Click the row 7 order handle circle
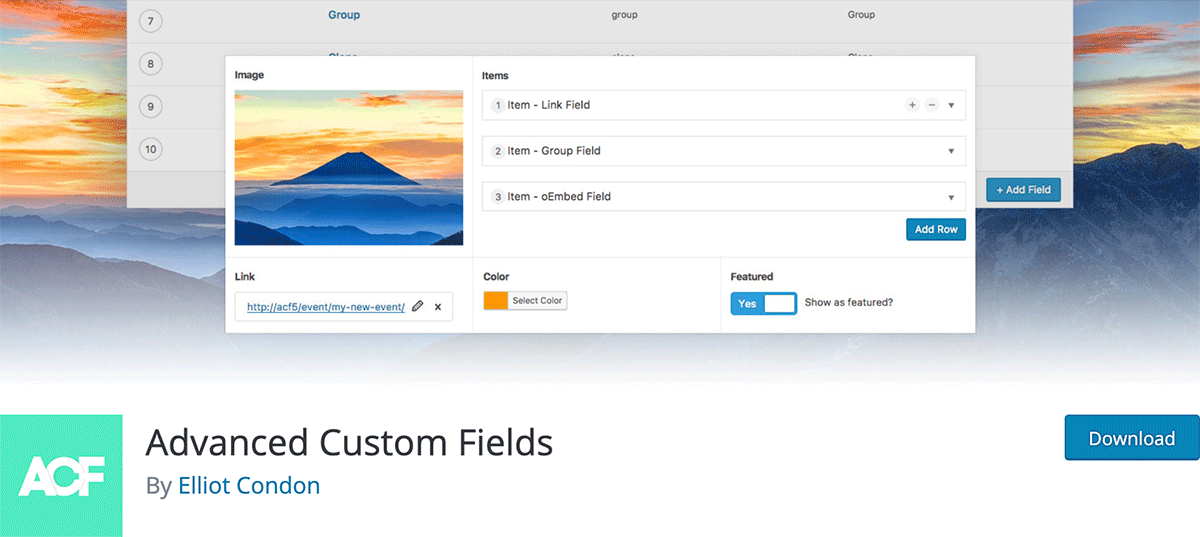 151,21
